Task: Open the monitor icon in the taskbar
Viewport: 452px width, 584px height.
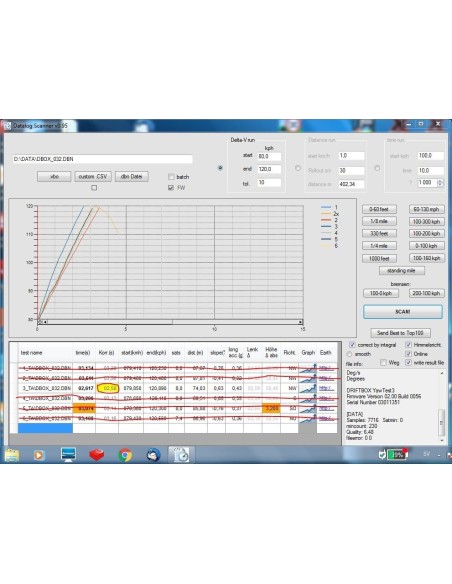Action: (68, 455)
